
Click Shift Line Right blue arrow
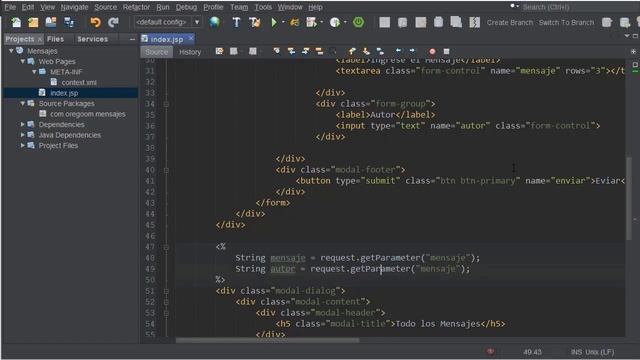pyautogui.click(x=412, y=51)
